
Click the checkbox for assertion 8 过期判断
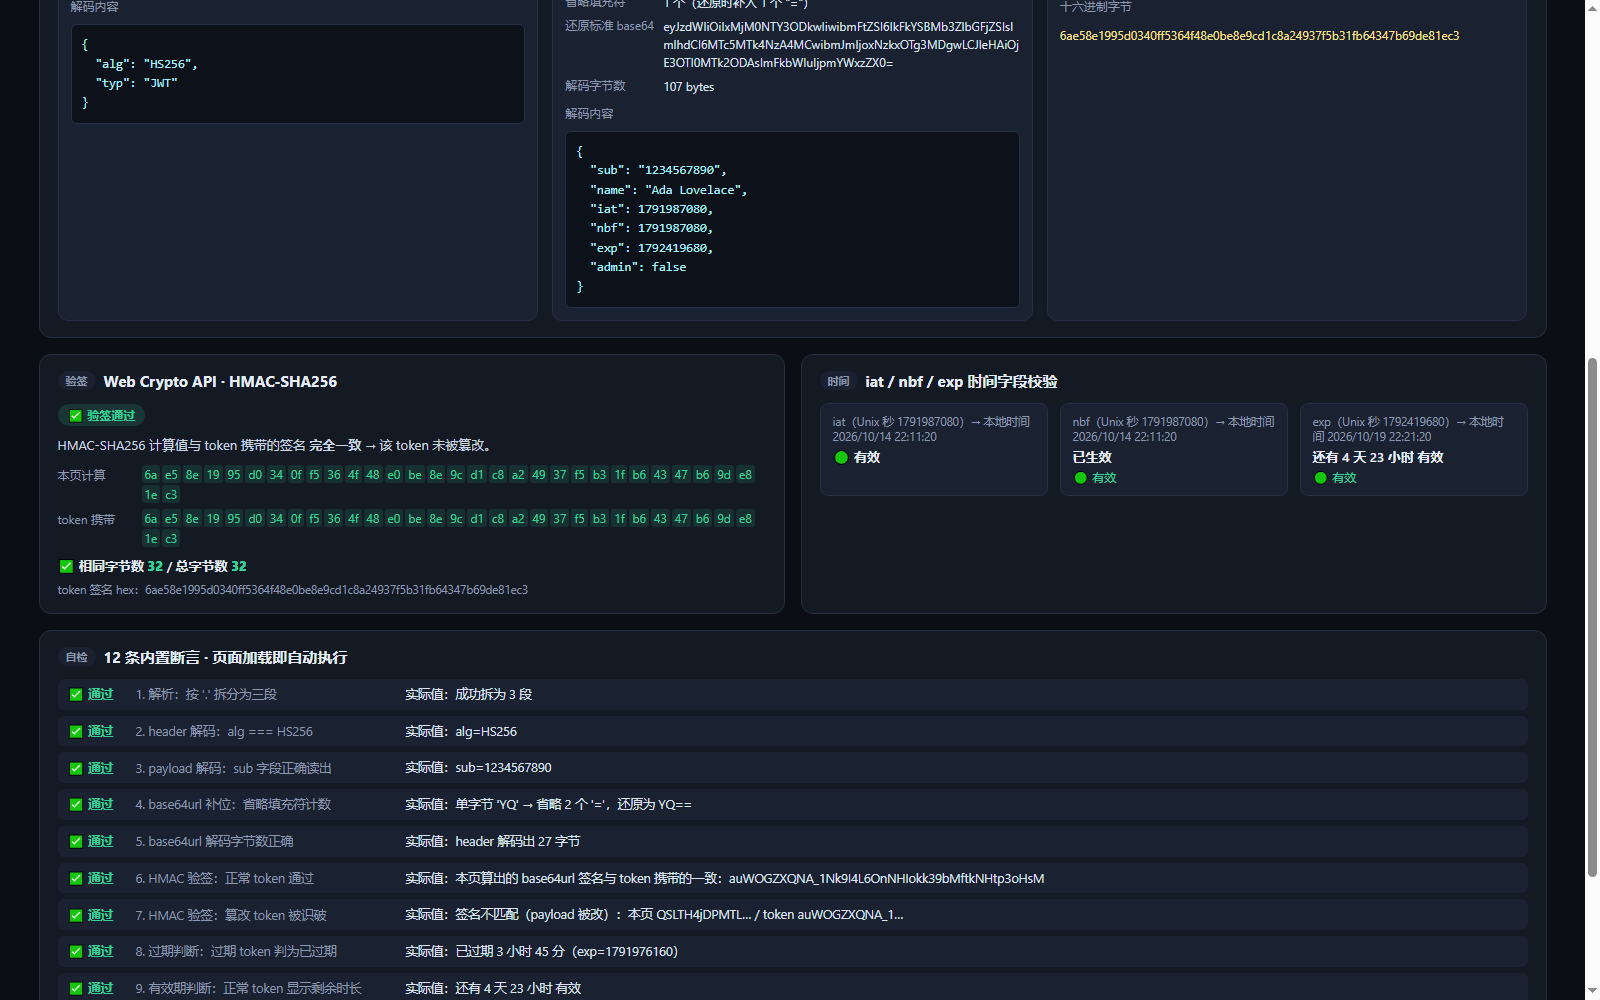(76, 952)
